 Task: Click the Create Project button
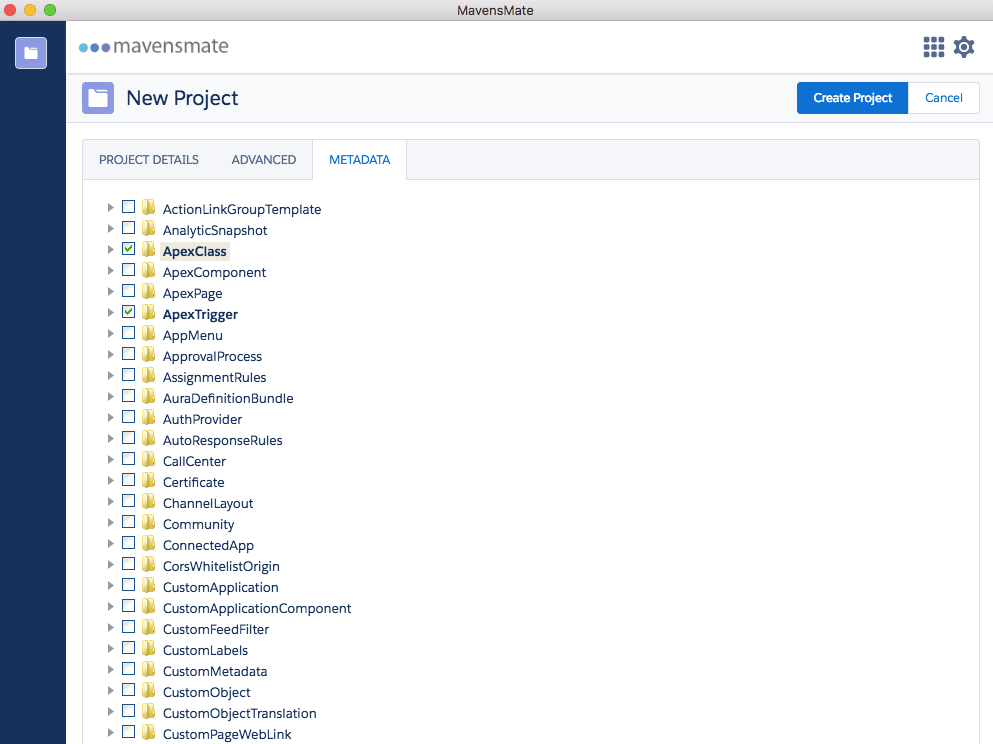(x=852, y=98)
